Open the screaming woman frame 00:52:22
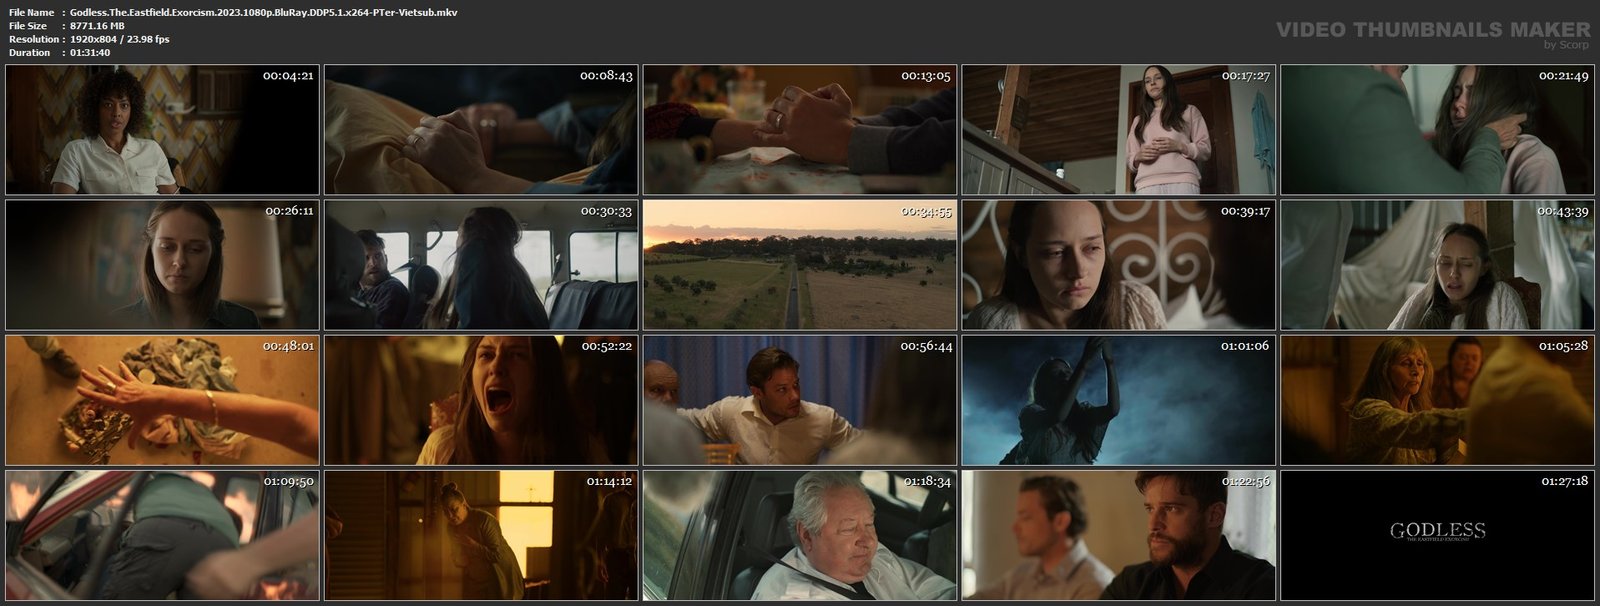This screenshot has height=606, width=1600. [x=481, y=400]
